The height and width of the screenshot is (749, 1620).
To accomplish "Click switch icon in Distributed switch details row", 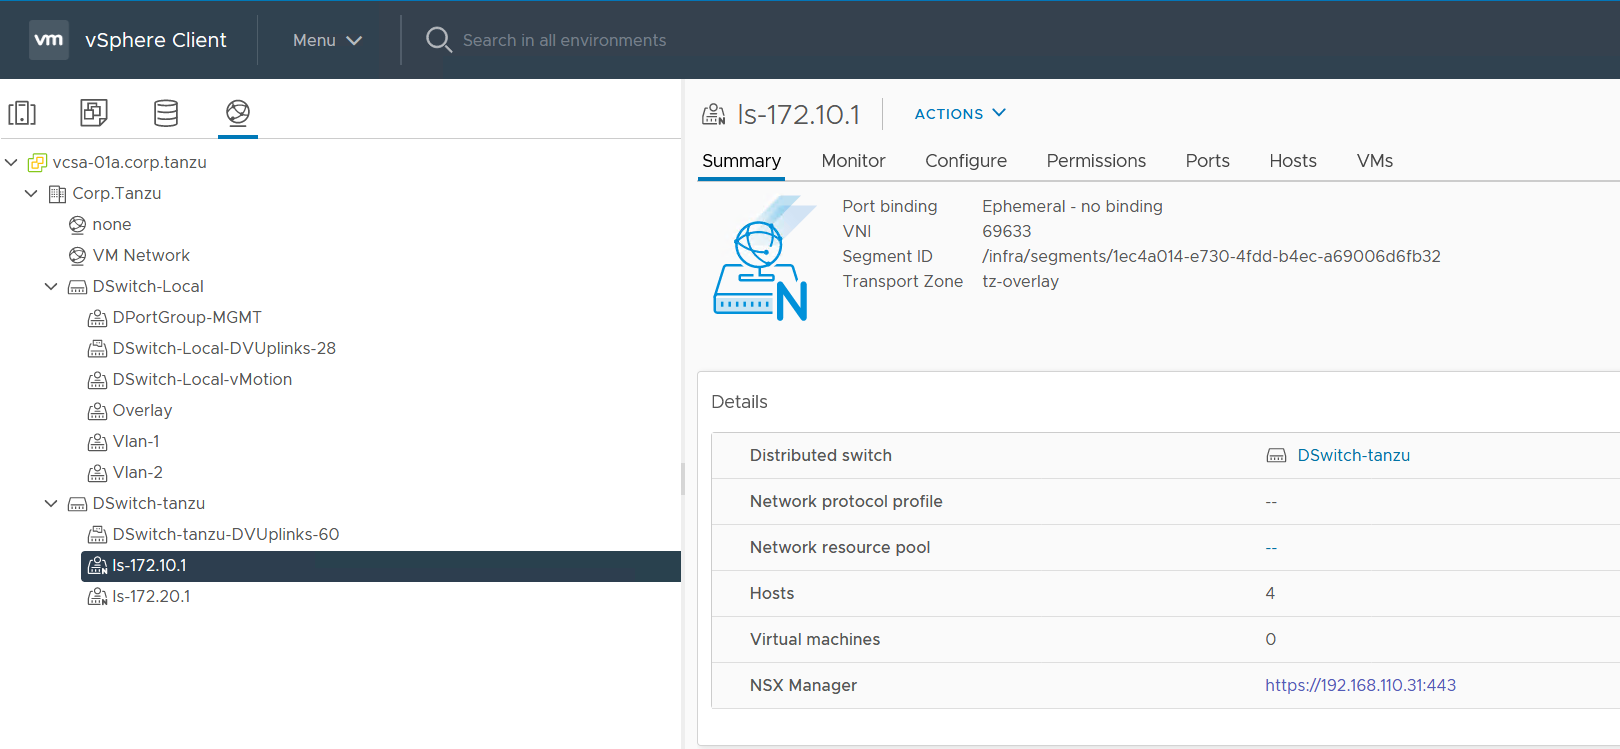I will coord(1276,456).
